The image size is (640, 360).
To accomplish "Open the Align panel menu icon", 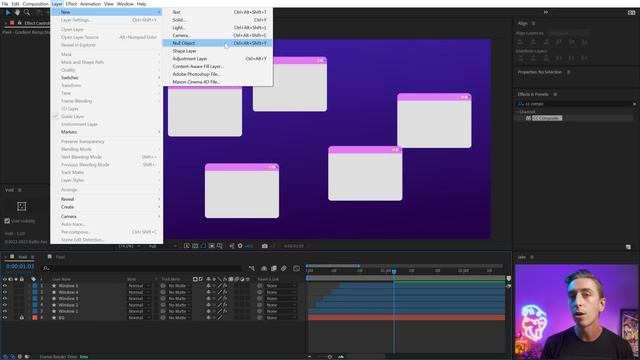I will coord(533,23).
